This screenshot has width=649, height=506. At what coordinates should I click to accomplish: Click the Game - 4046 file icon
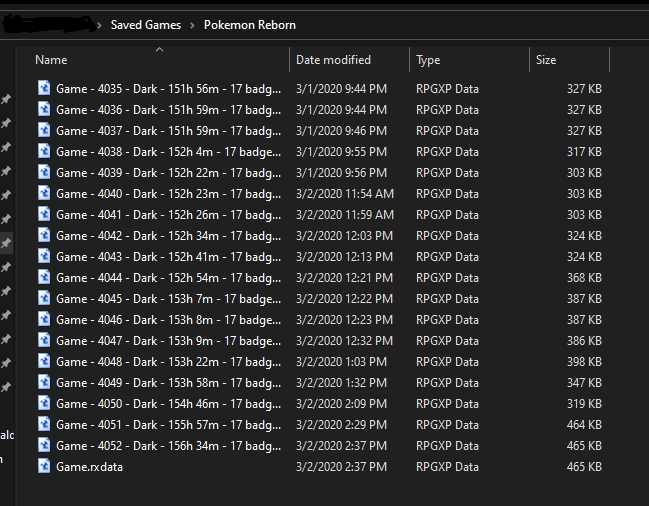(x=44, y=319)
